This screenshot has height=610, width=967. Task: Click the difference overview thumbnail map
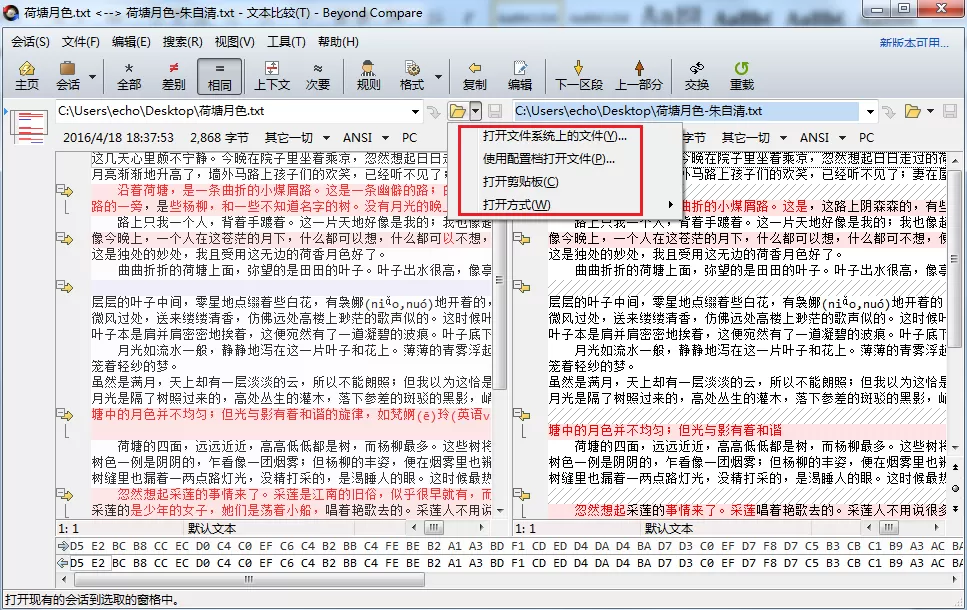[x=28, y=126]
